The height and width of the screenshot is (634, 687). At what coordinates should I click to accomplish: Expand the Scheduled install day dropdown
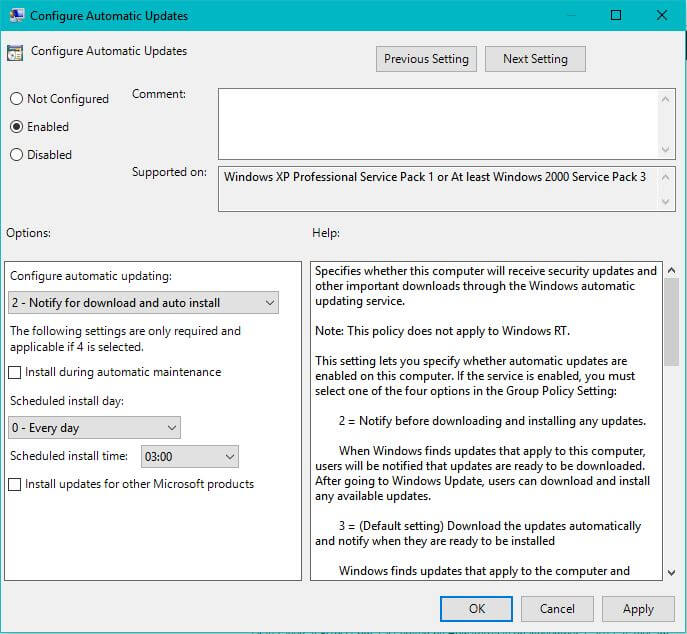tap(95, 428)
